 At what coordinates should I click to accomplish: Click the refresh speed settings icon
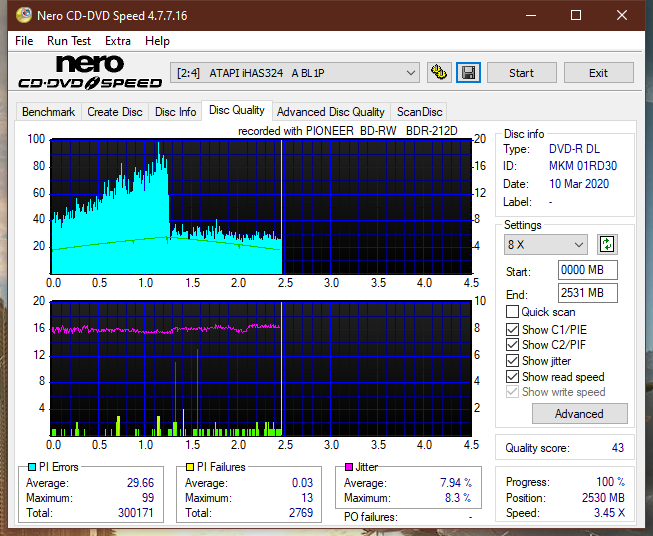[x=607, y=244]
